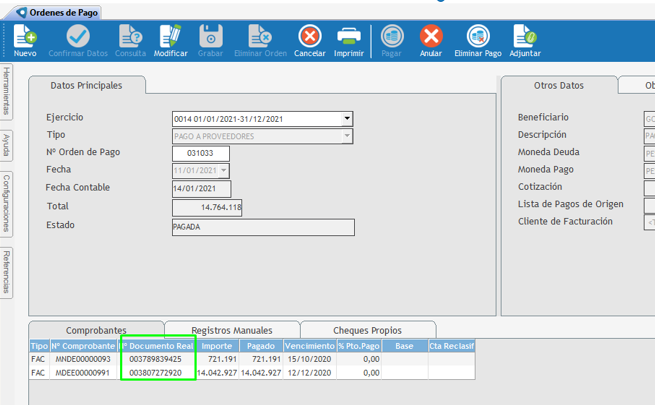
Task: Click the Fecha Contable input field
Action: tap(201, 188)
